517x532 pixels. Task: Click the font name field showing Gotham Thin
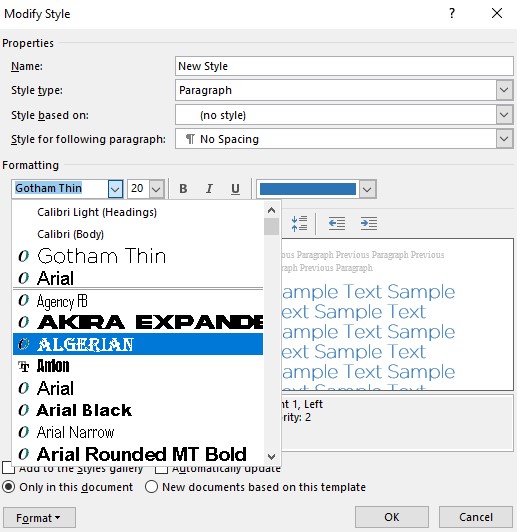[x=61, y=189]
